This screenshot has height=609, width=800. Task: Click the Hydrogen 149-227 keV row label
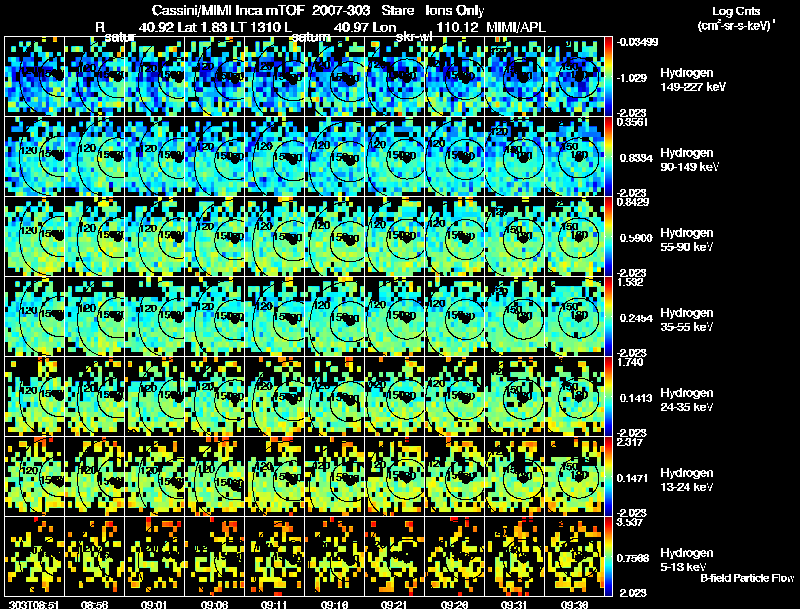point(692,80)
